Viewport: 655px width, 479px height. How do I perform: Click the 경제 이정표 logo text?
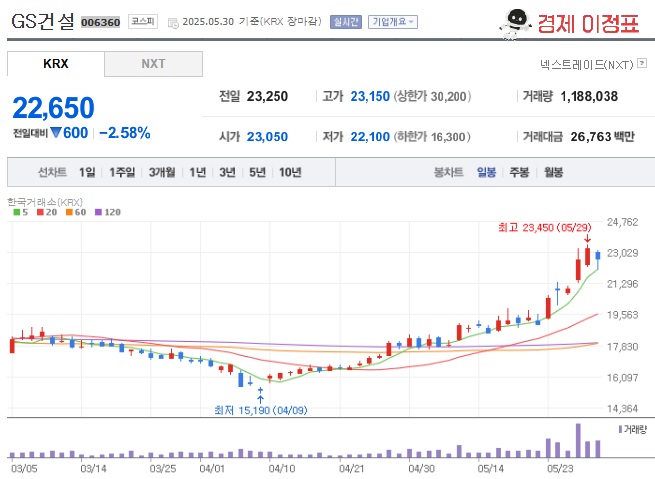coord(588,23)
